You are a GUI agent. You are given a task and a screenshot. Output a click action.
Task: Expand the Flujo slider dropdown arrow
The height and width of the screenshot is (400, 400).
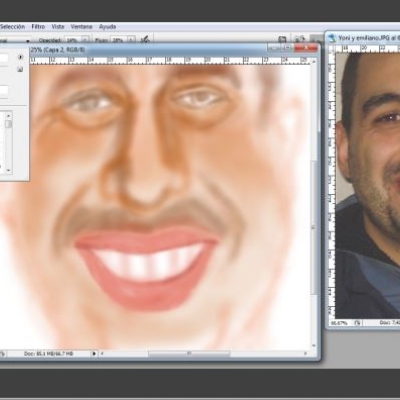click(131, 40)
